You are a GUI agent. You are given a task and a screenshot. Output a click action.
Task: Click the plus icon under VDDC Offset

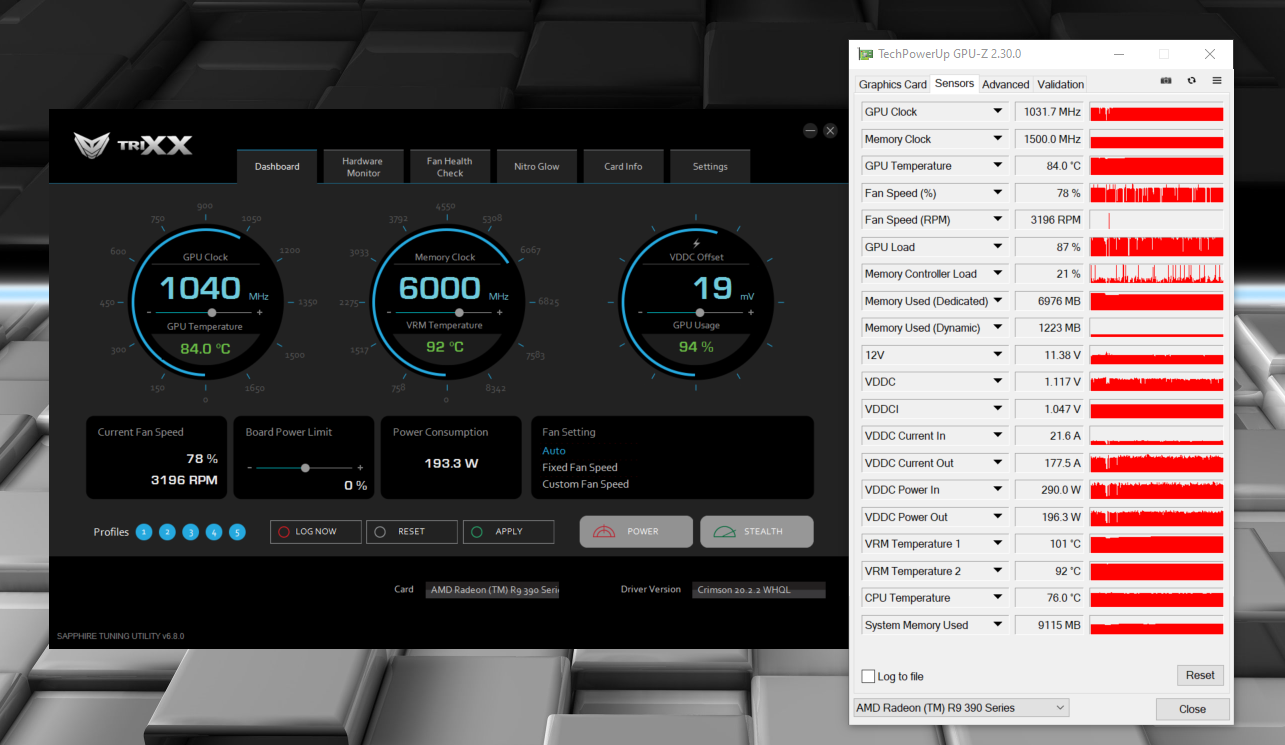pyautogui.click(x=748, y=313)
